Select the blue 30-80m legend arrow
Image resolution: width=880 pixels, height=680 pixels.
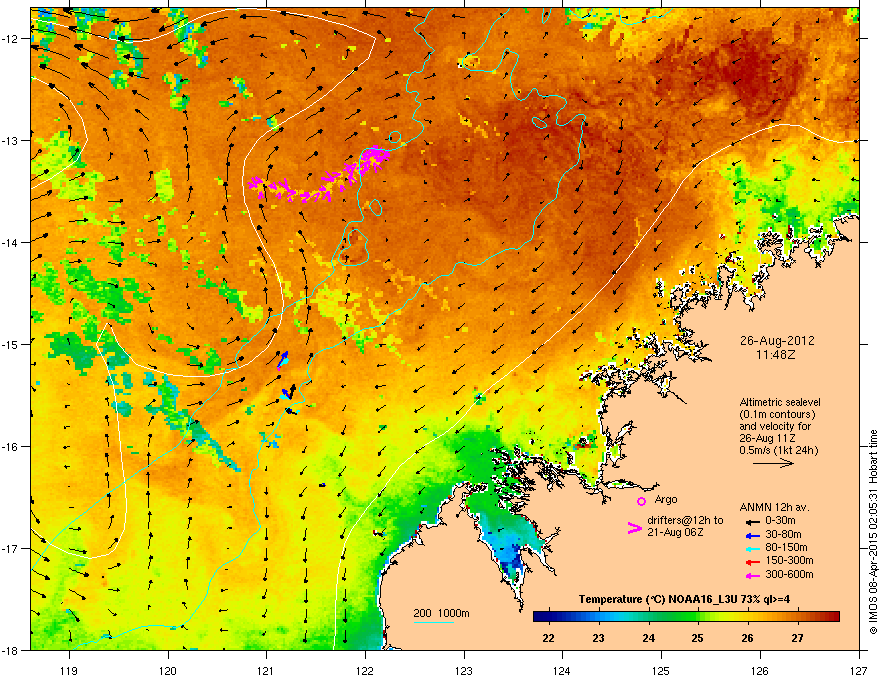(751, 535)
